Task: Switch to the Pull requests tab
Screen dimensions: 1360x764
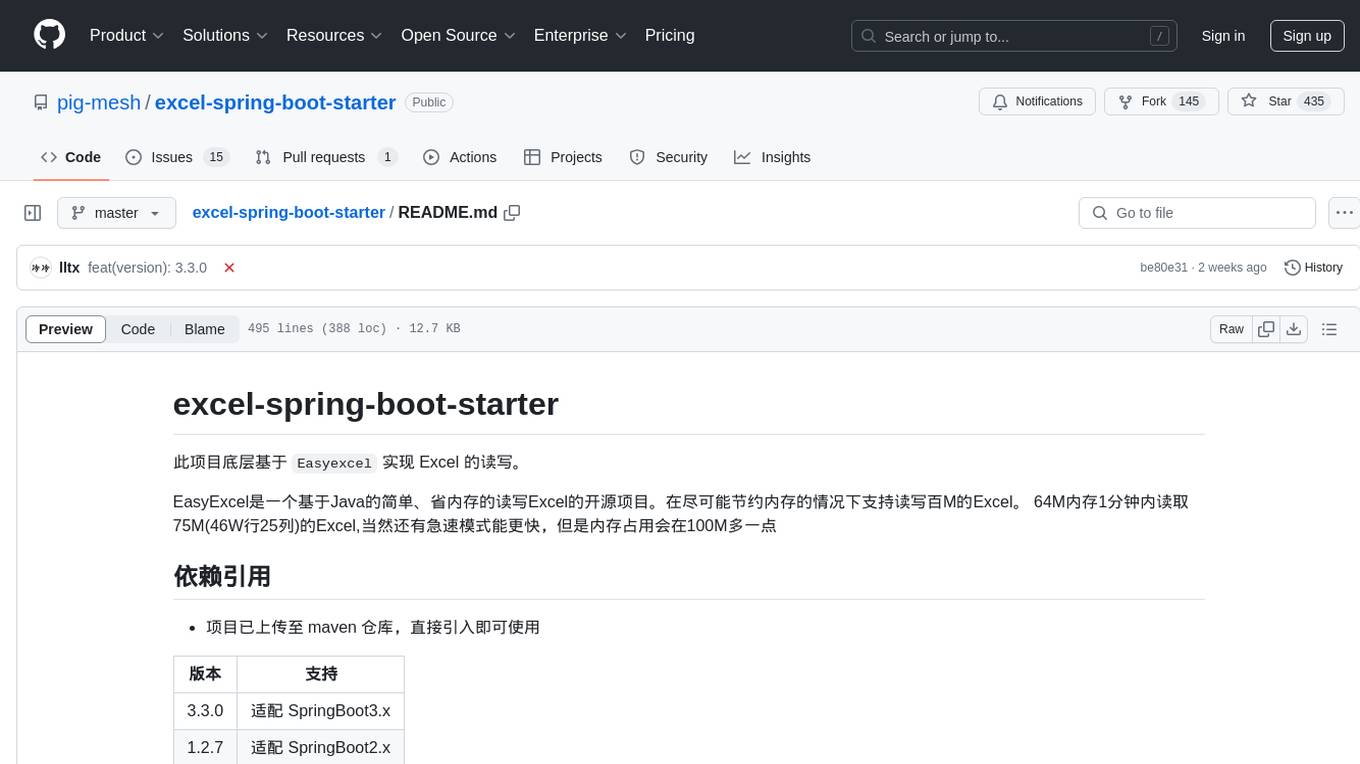Action: click(326, 157)
